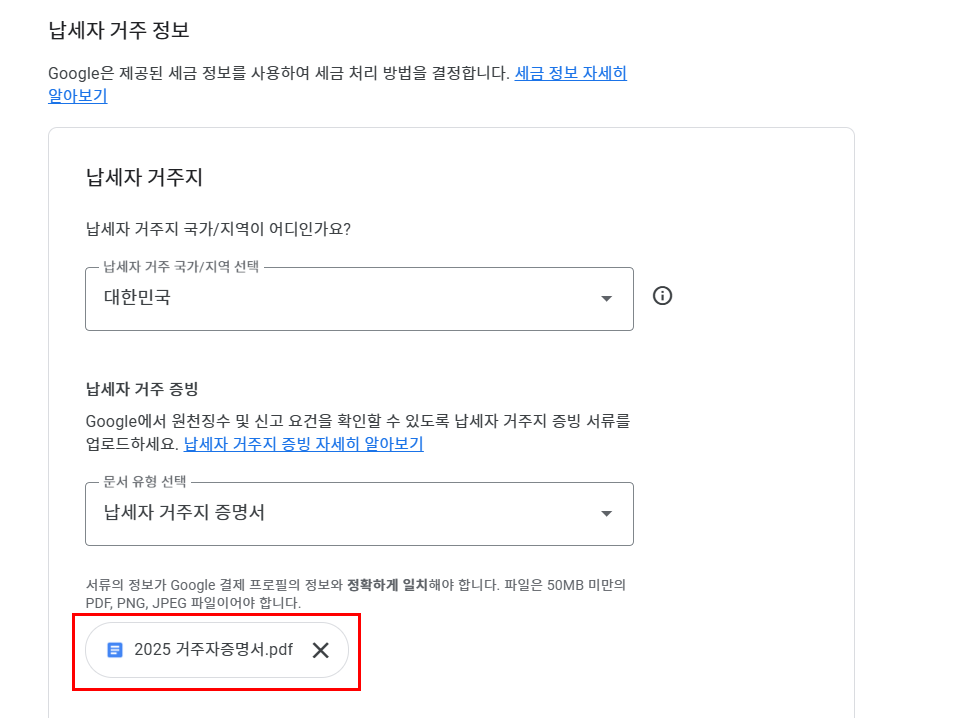Remove the uploaded 2025 거주자증명서.pdf file
This screenshot has height=718, width=964.
[320, 650]
